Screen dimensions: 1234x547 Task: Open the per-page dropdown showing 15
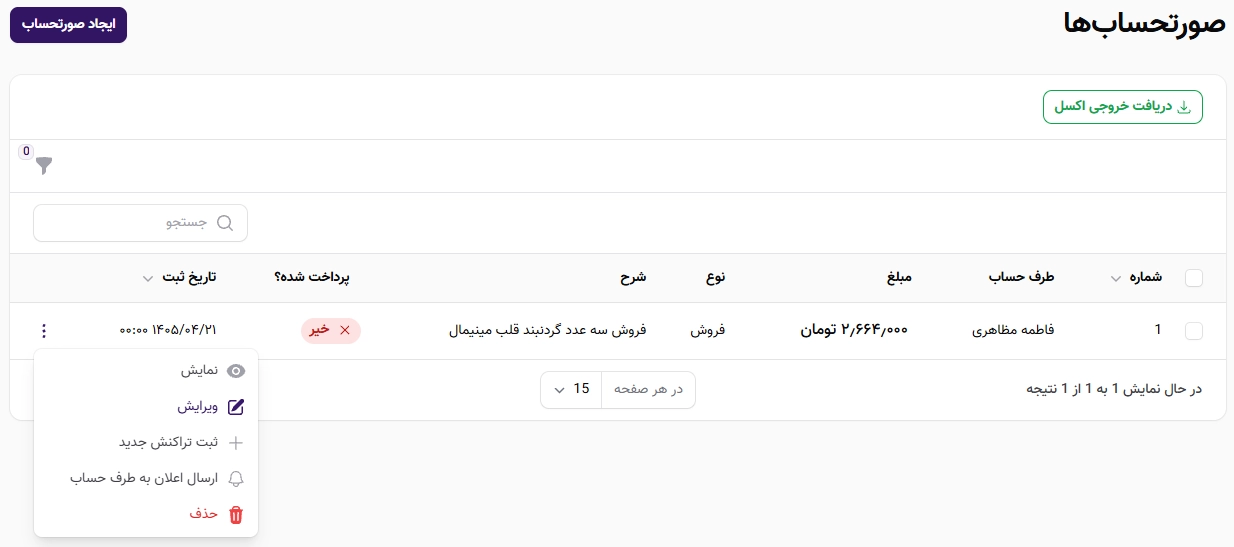(x=571, y=389)
